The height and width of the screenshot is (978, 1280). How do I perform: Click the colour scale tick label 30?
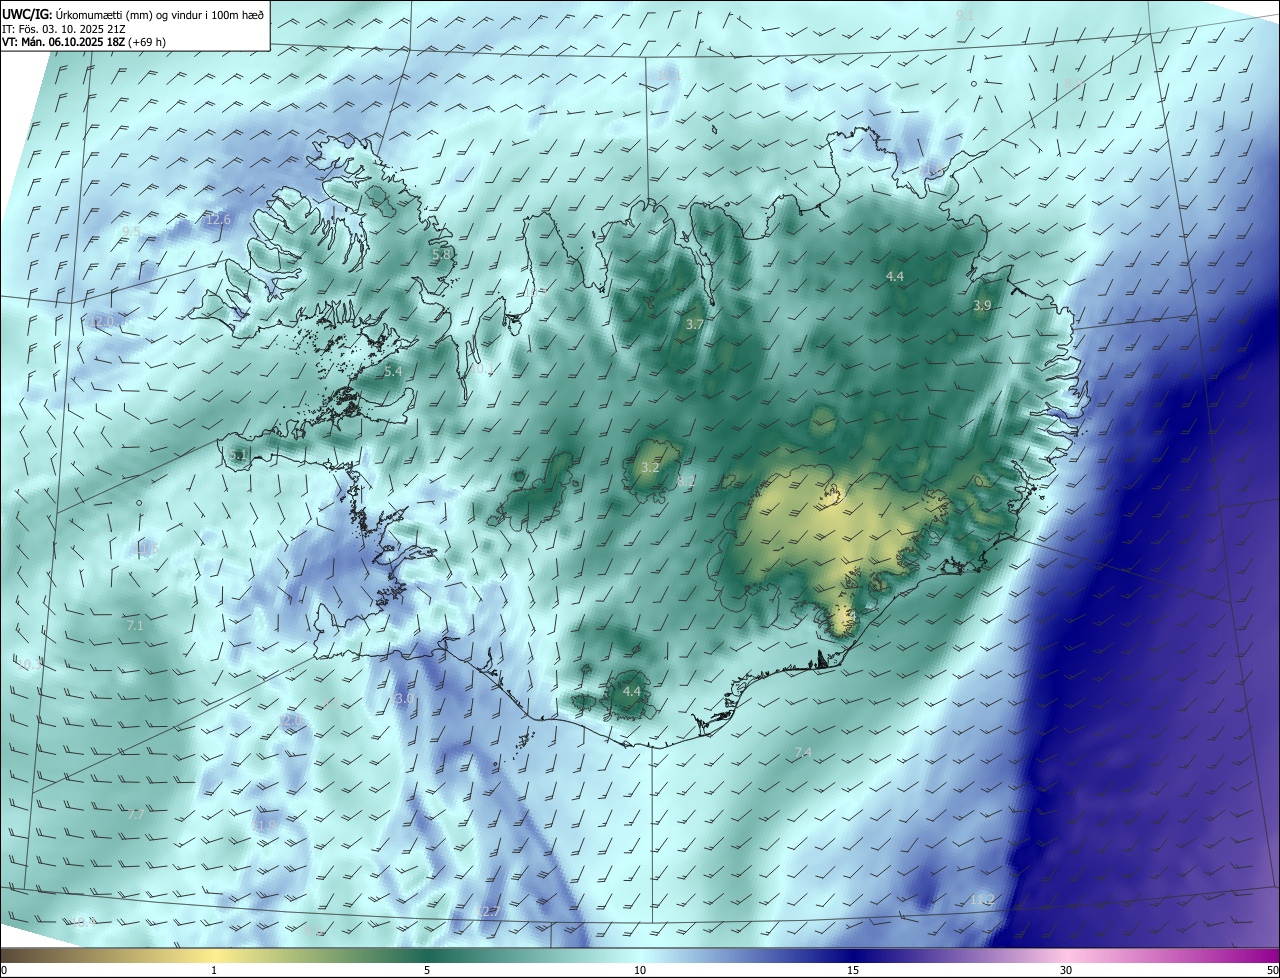1066,970
